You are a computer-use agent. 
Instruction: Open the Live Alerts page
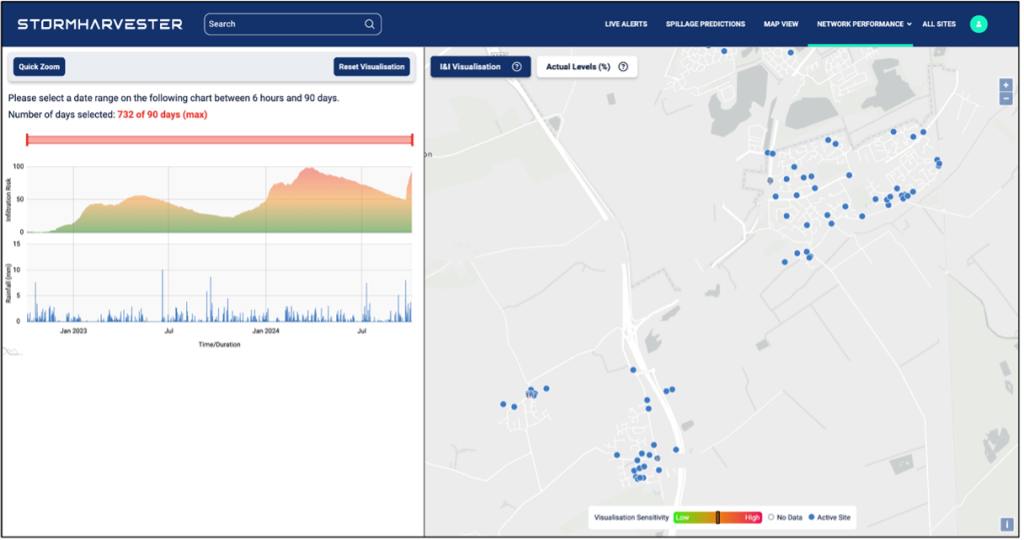tap(626, 24)
